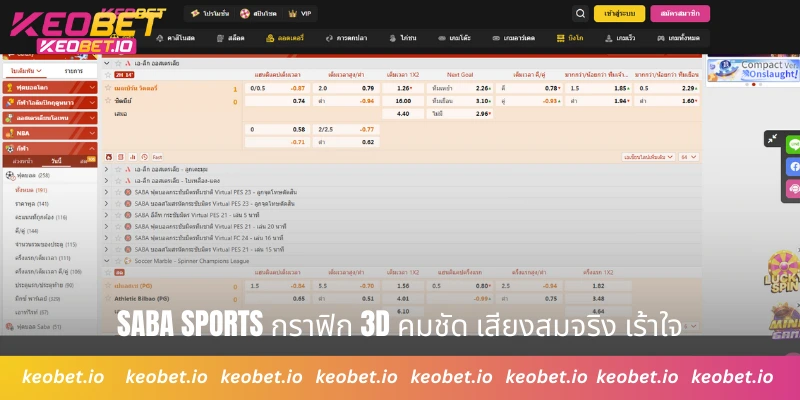Image resolution: width=800 pixels, height=400 pixels.
Task: Open the คาสิโนสด live casino menu
Action: pyautogui.click(x=176, y=38)
